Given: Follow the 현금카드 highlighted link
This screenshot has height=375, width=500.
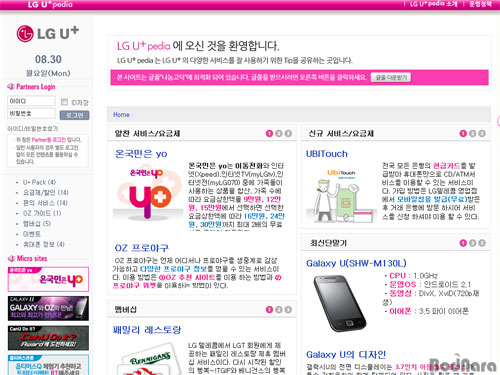Looking at the screenshot, I should coord(446,165).
